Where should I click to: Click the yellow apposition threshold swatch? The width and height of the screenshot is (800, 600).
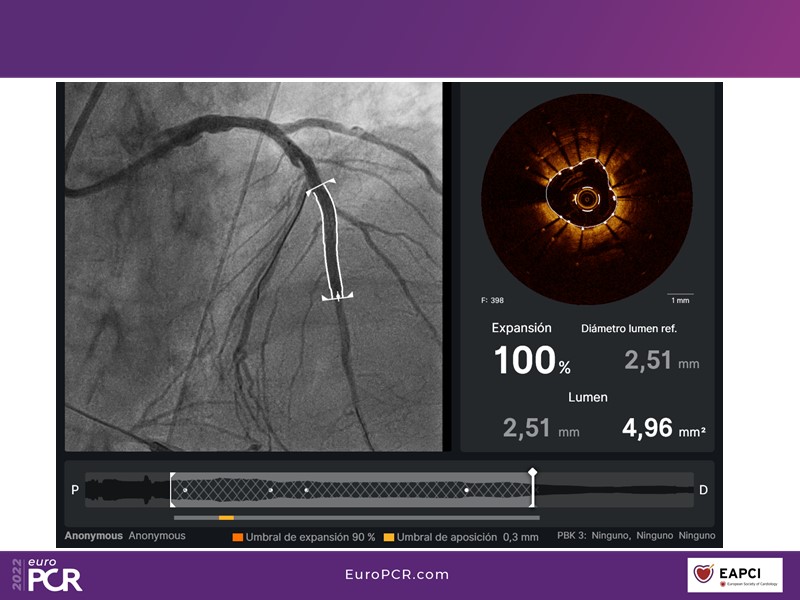[x=389, y=537]
